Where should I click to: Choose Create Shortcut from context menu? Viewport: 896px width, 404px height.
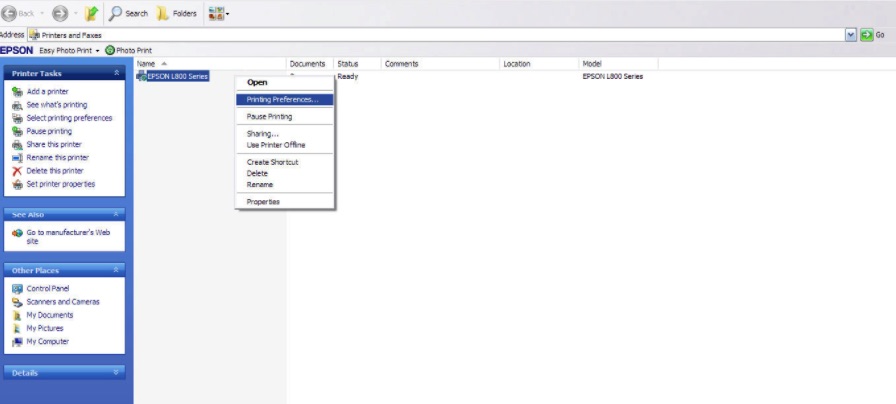pyautogui.click(x=285, y=162)
